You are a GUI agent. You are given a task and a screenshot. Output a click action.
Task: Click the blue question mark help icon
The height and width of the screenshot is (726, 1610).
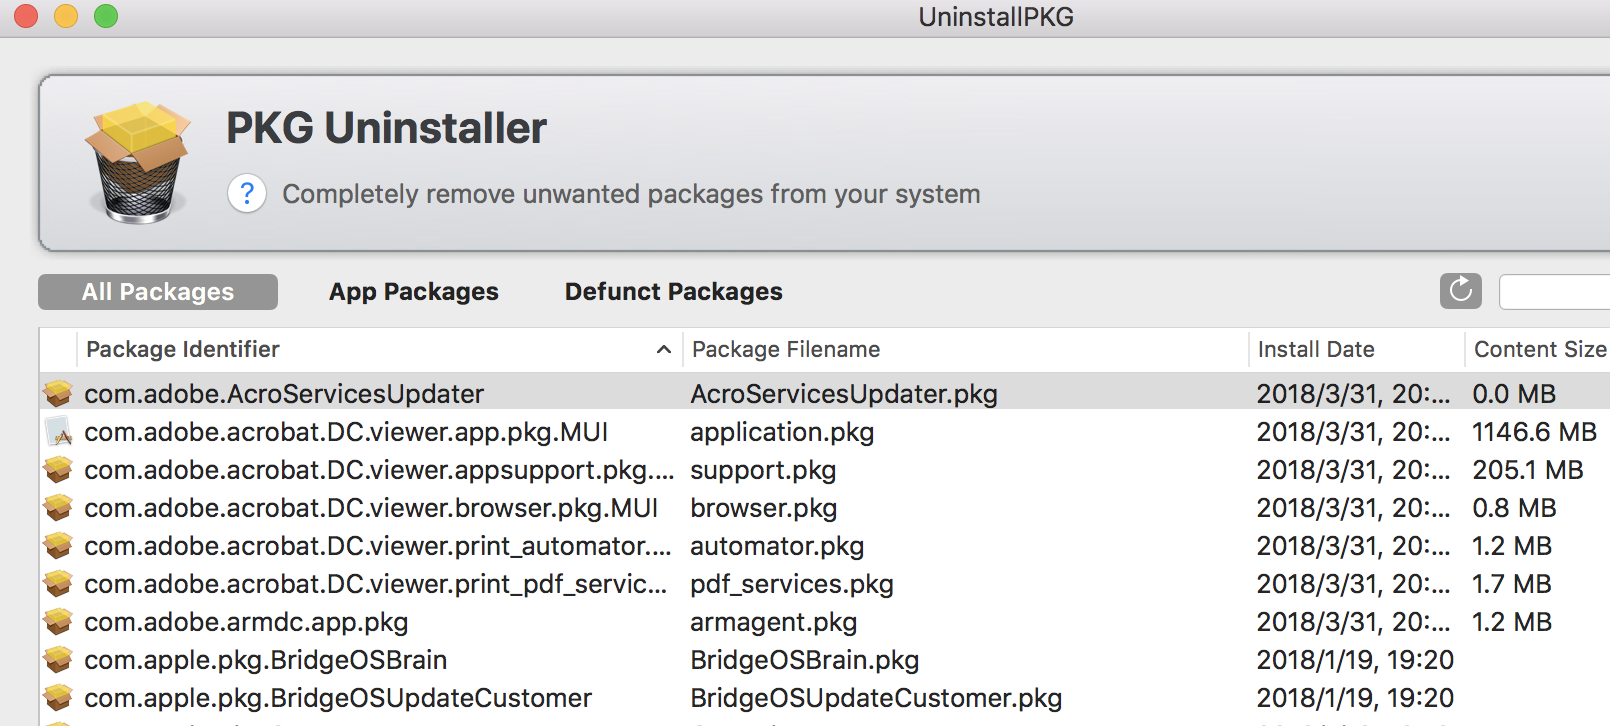coord(247,193)
